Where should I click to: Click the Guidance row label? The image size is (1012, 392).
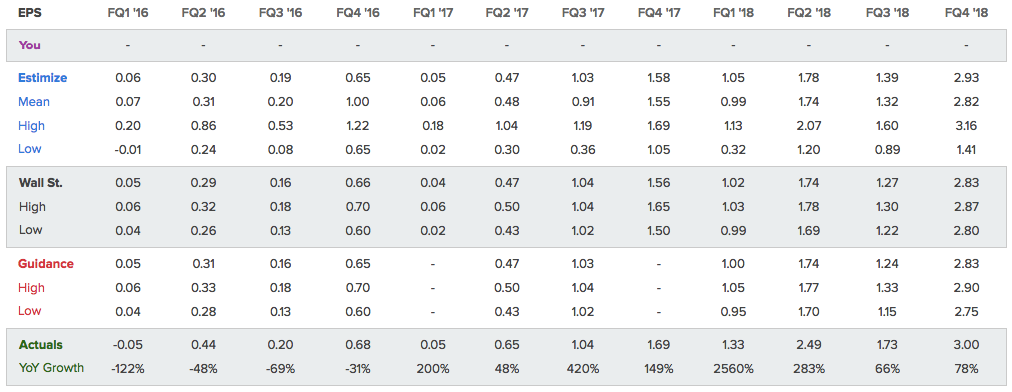pos(46,264)
